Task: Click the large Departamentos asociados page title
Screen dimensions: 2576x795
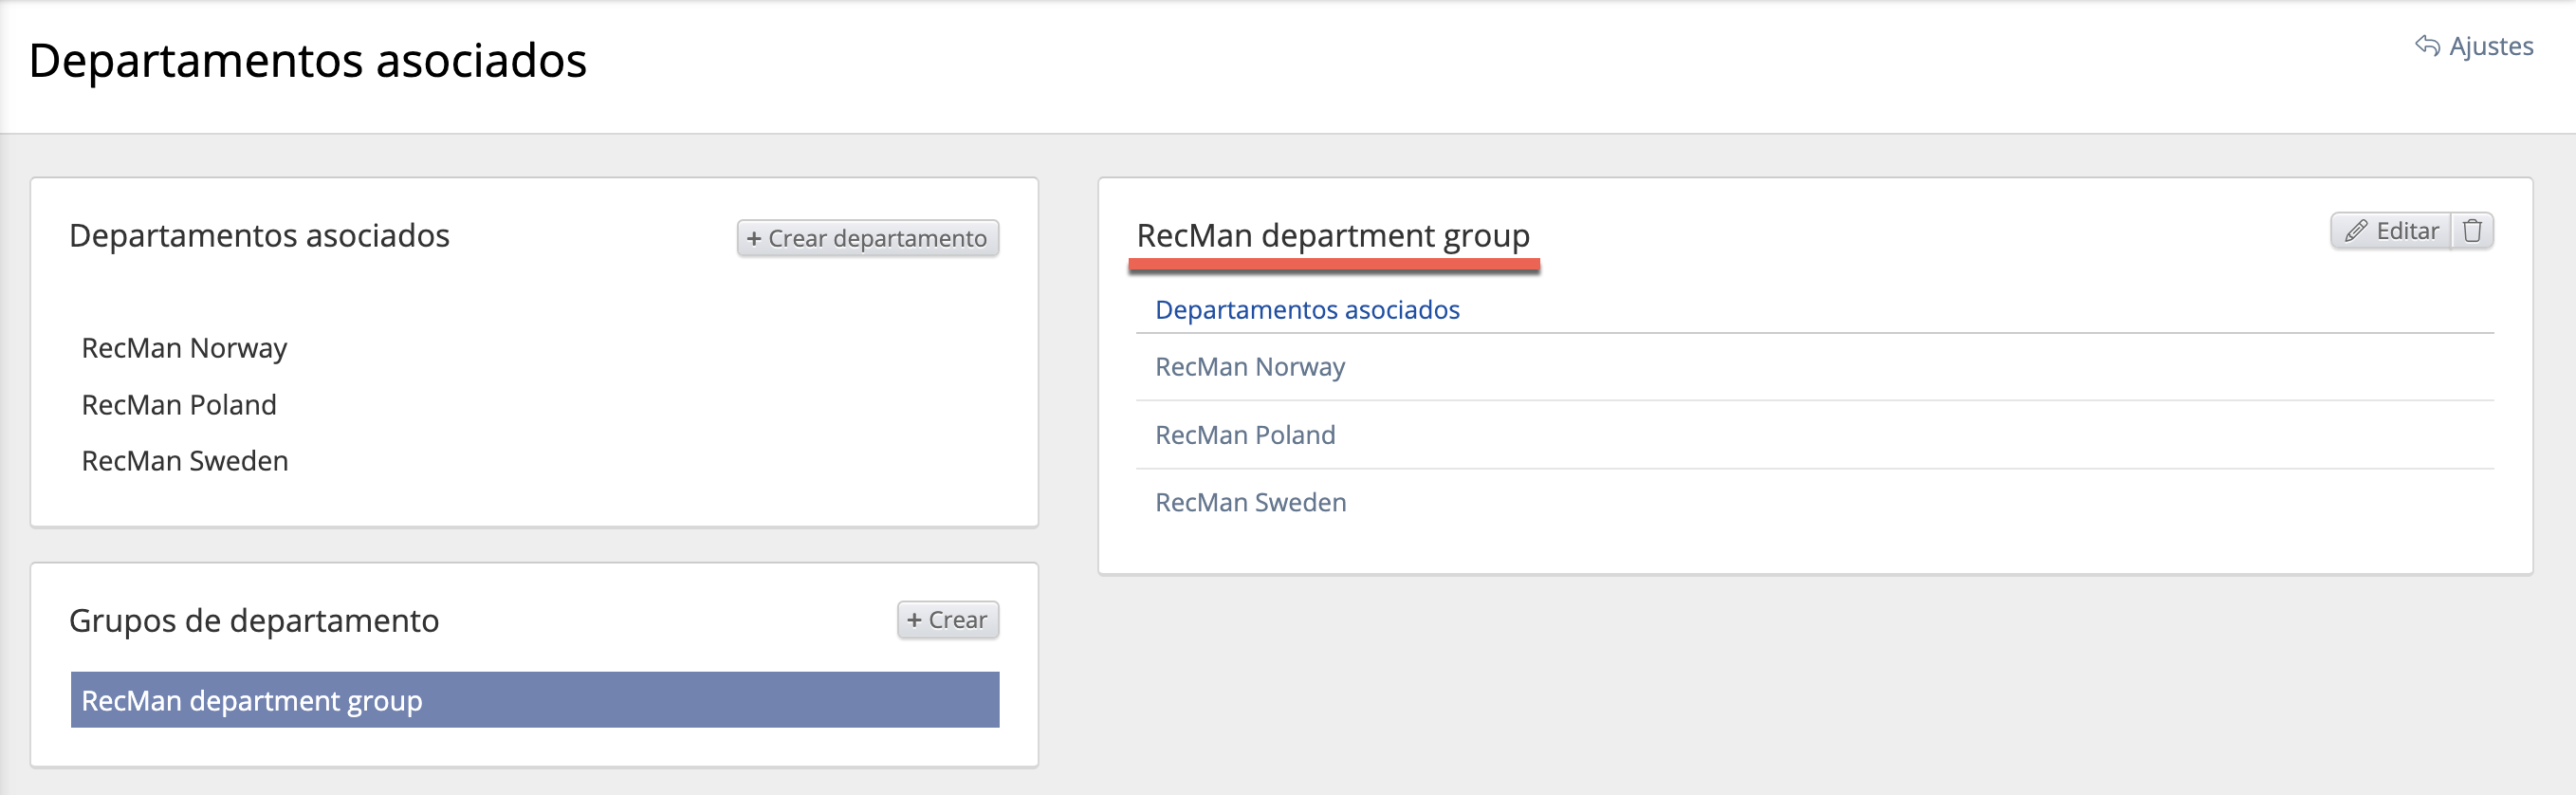Action: (x=308, y=61)
